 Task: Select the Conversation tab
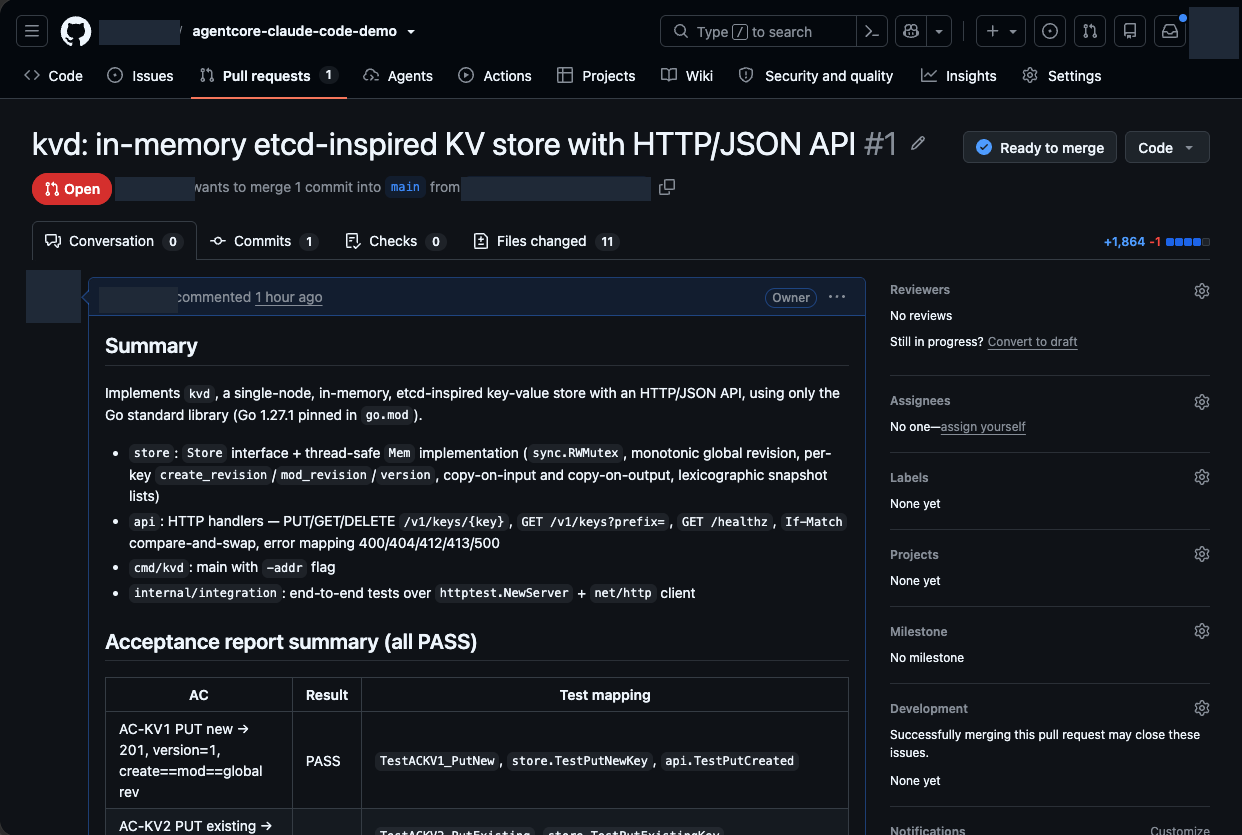coord(114,241)
